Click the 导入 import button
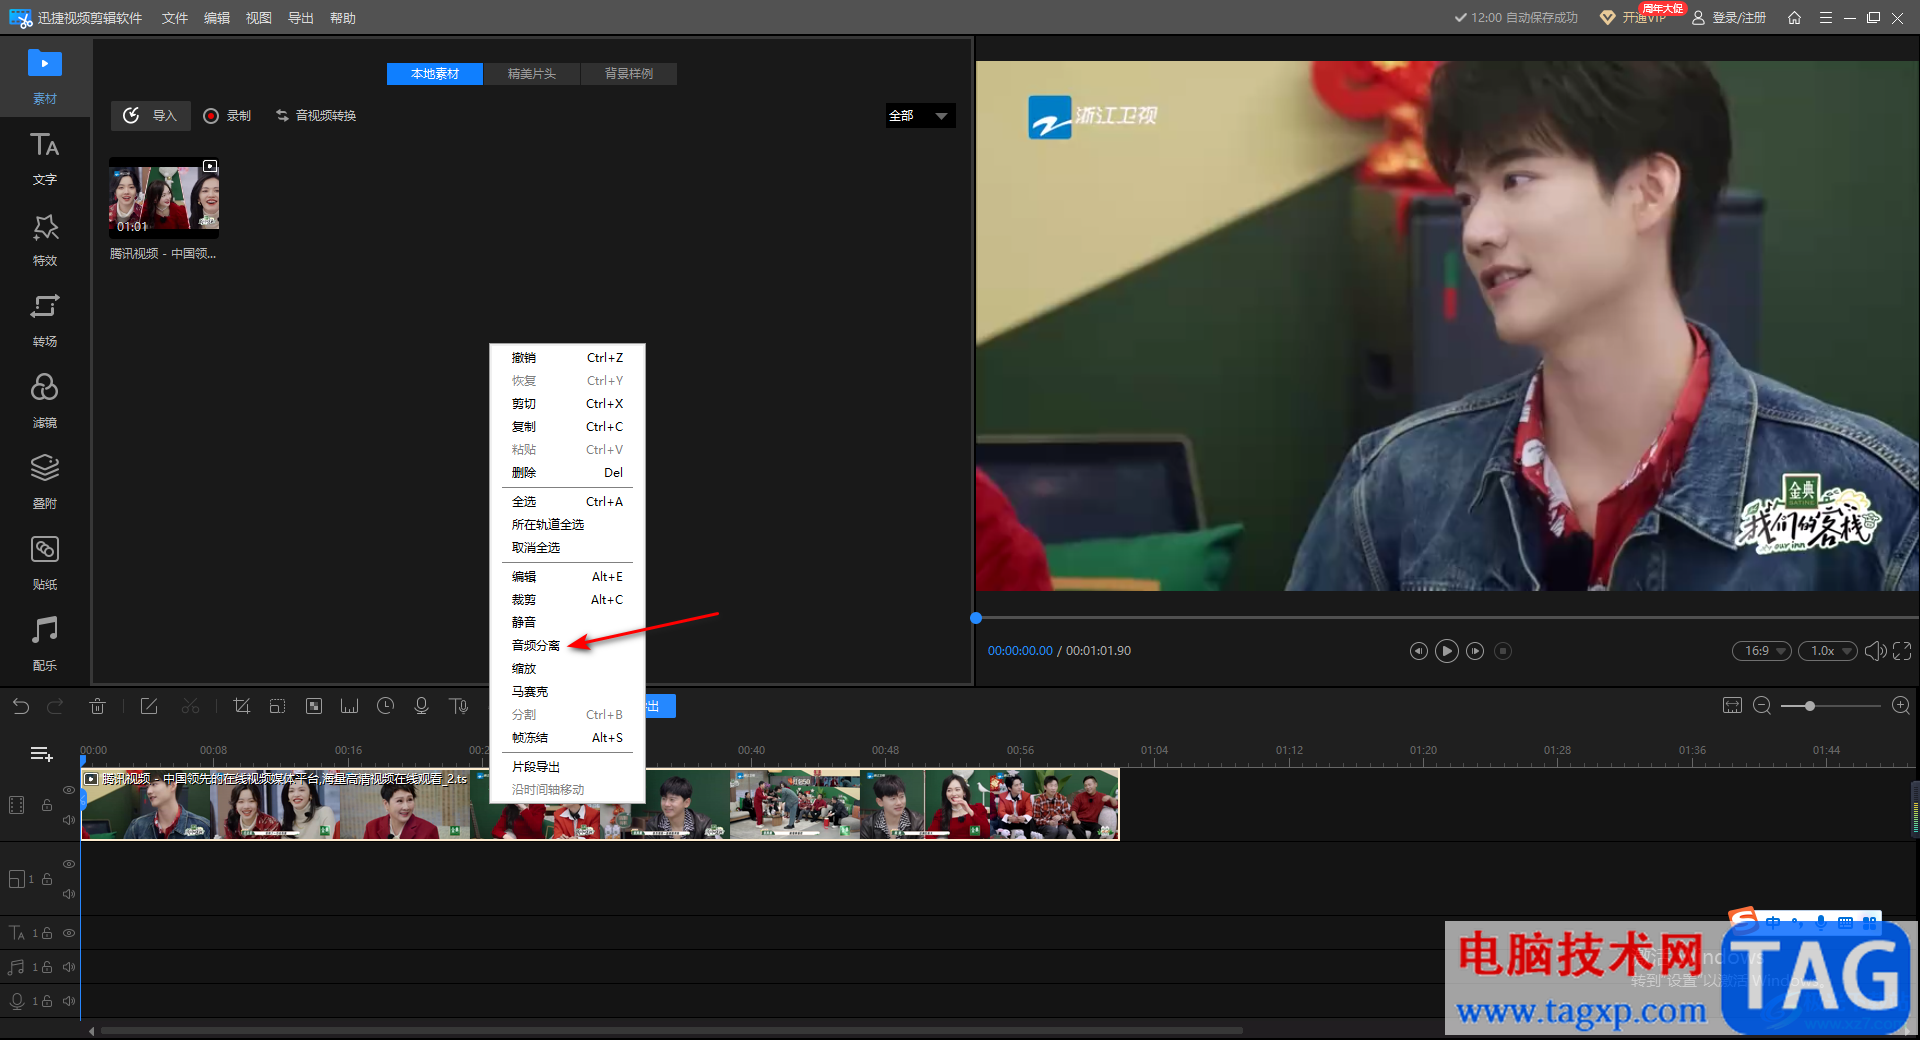The width and height of the screenshot is (1920, 1040). pos(150,116)
